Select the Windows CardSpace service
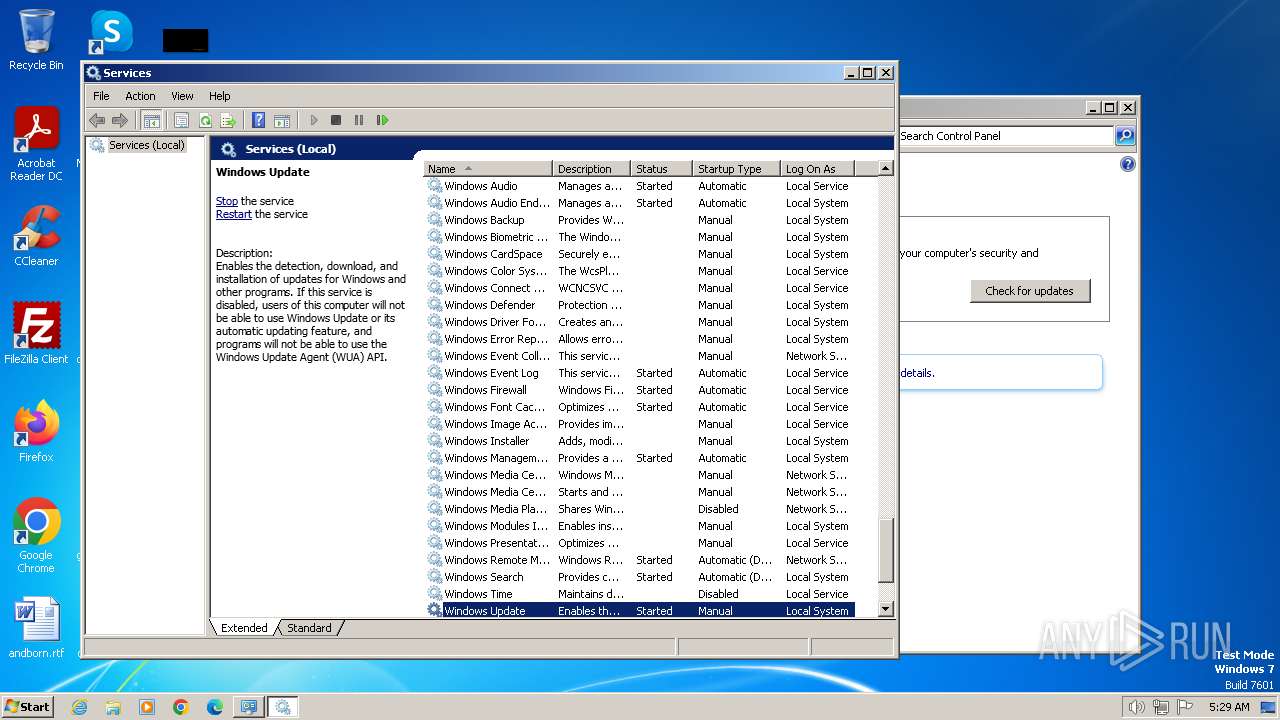This screenshot has height=720, width=1280. point(640,254)
